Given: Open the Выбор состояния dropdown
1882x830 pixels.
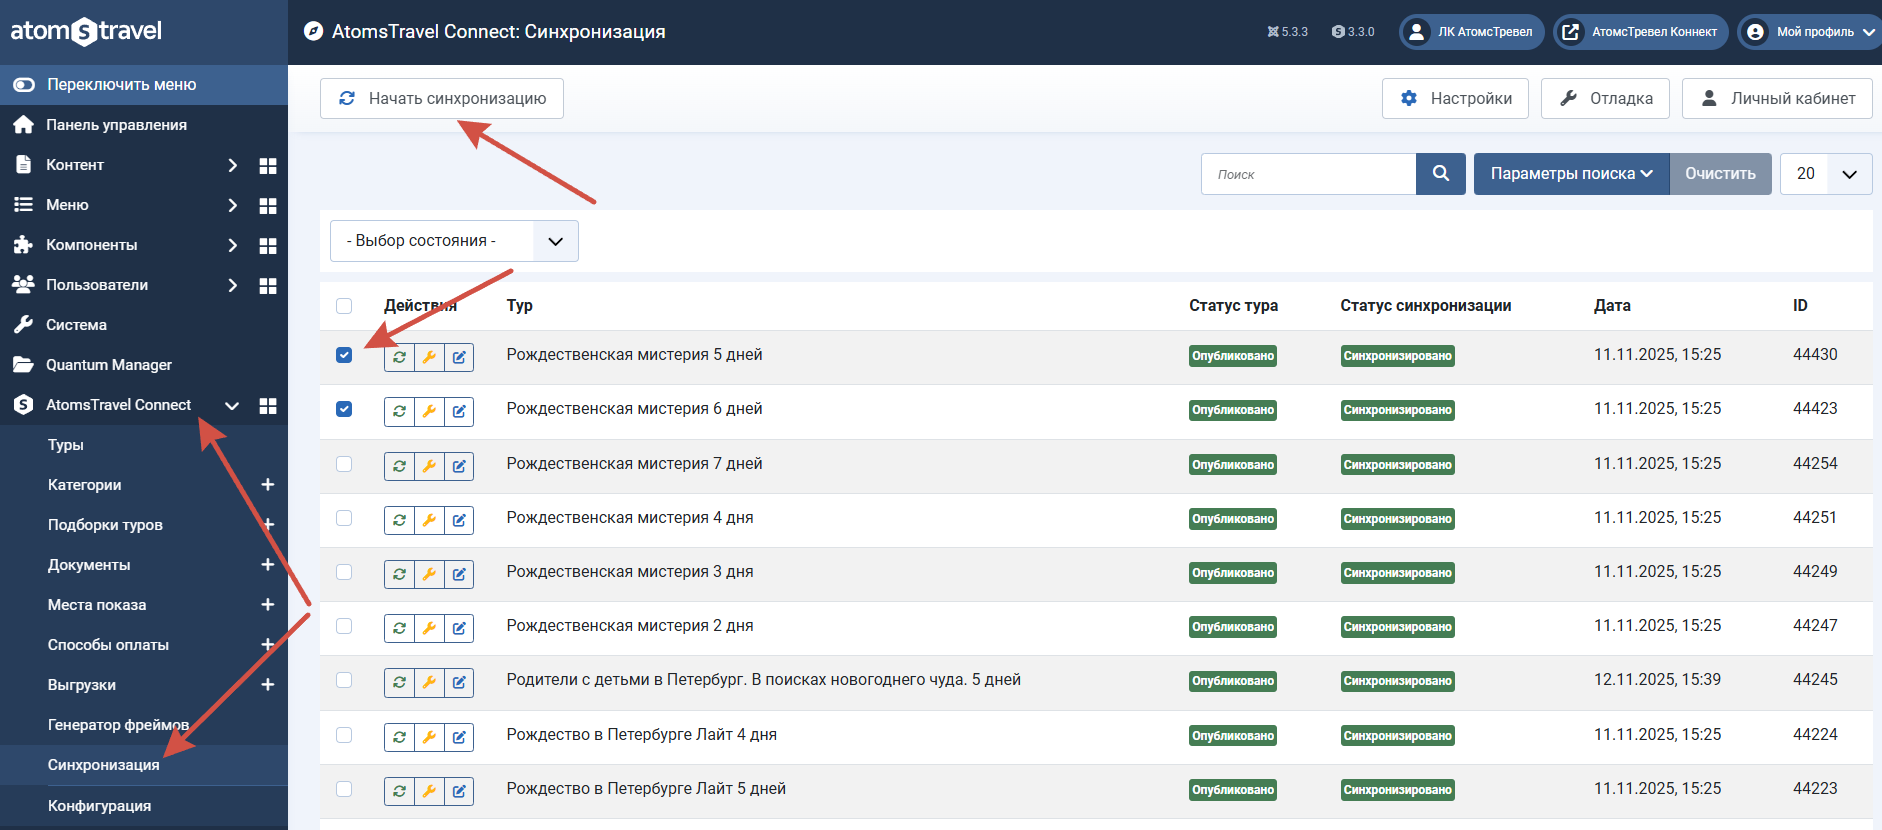Looking at the screenshot, I should [454, 241].
